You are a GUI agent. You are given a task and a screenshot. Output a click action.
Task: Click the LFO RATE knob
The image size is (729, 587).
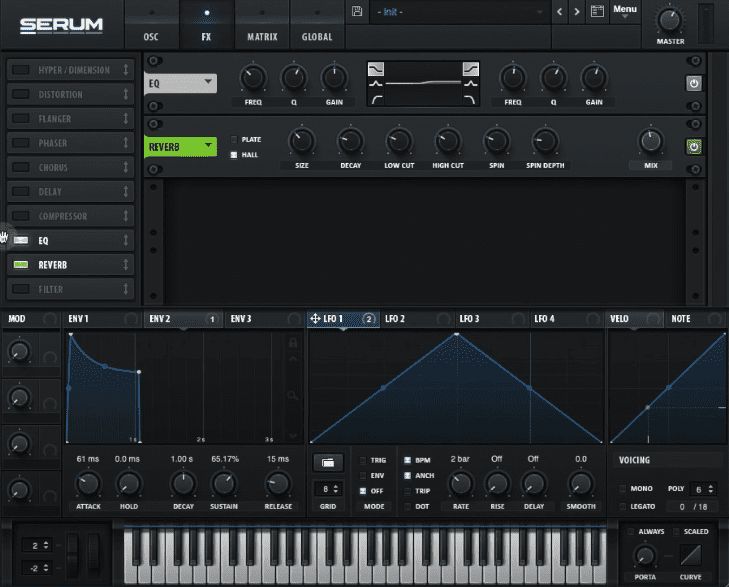461,483
